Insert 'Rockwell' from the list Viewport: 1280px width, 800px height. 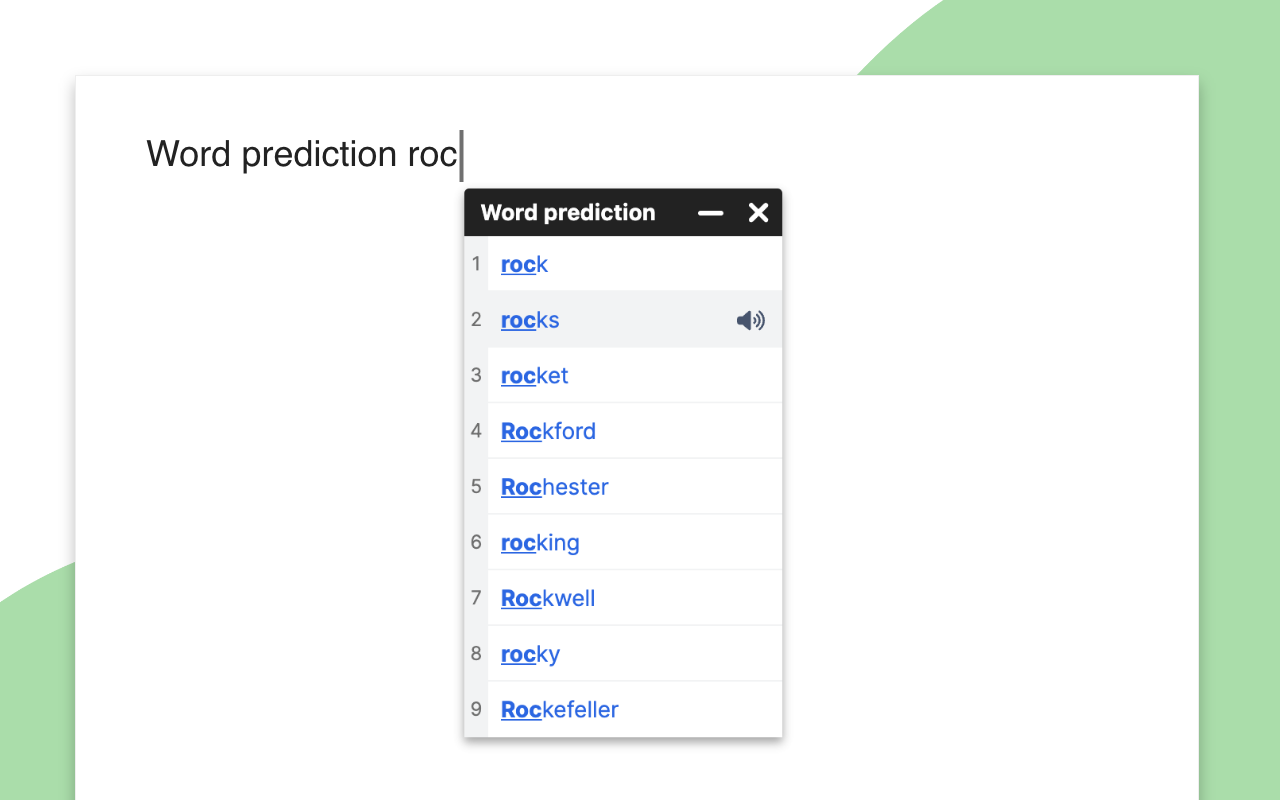tap(548, 598)
